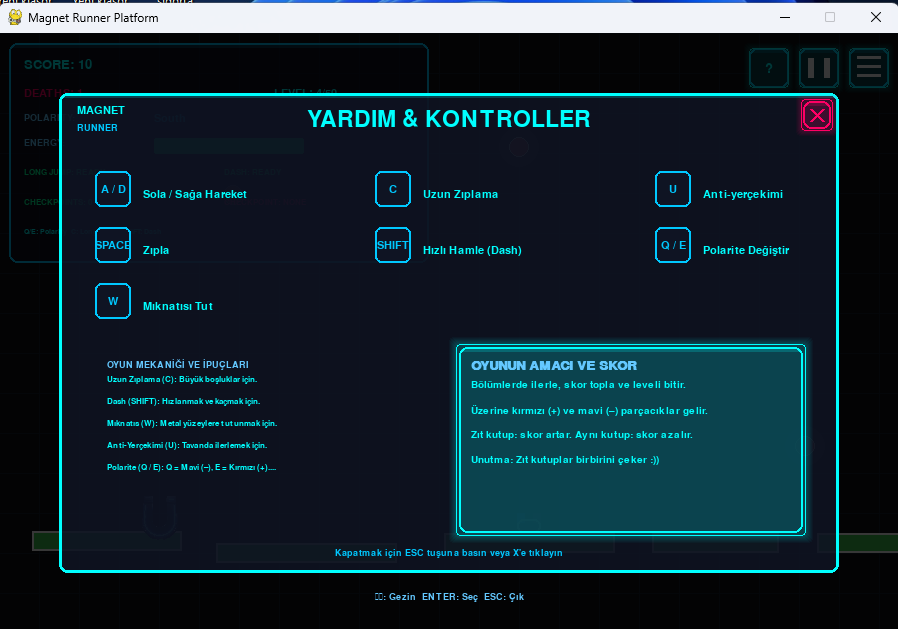Viewport: 898px width, 629px height.
Task: Click the MAGNET RUNNER logo text
Action: tap(100, 118)
